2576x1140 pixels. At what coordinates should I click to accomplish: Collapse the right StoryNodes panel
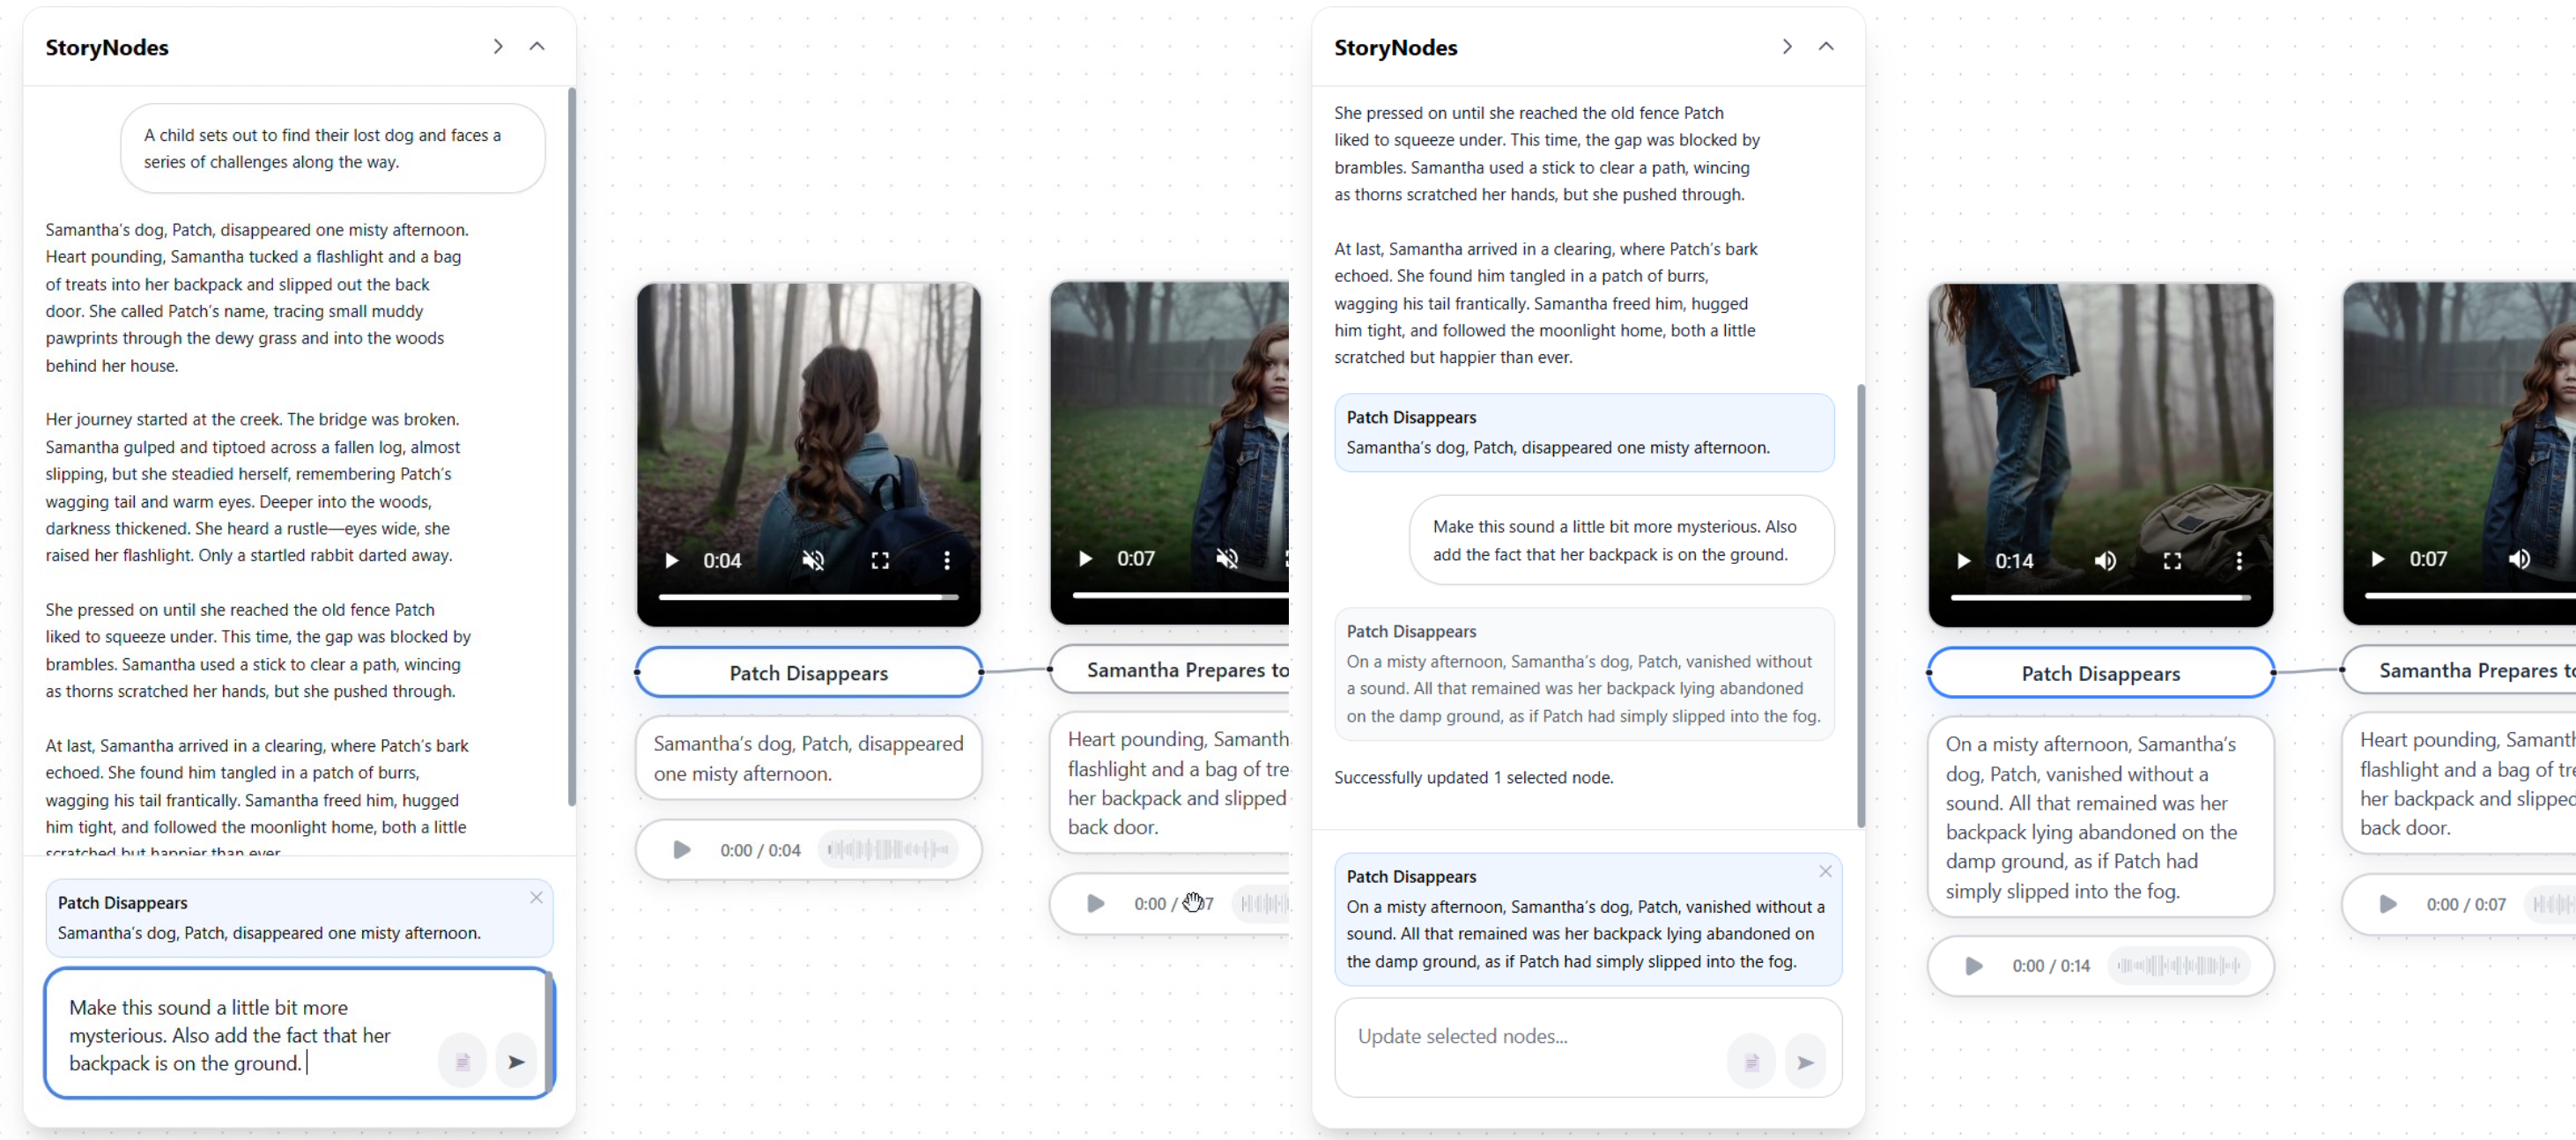1825,47
